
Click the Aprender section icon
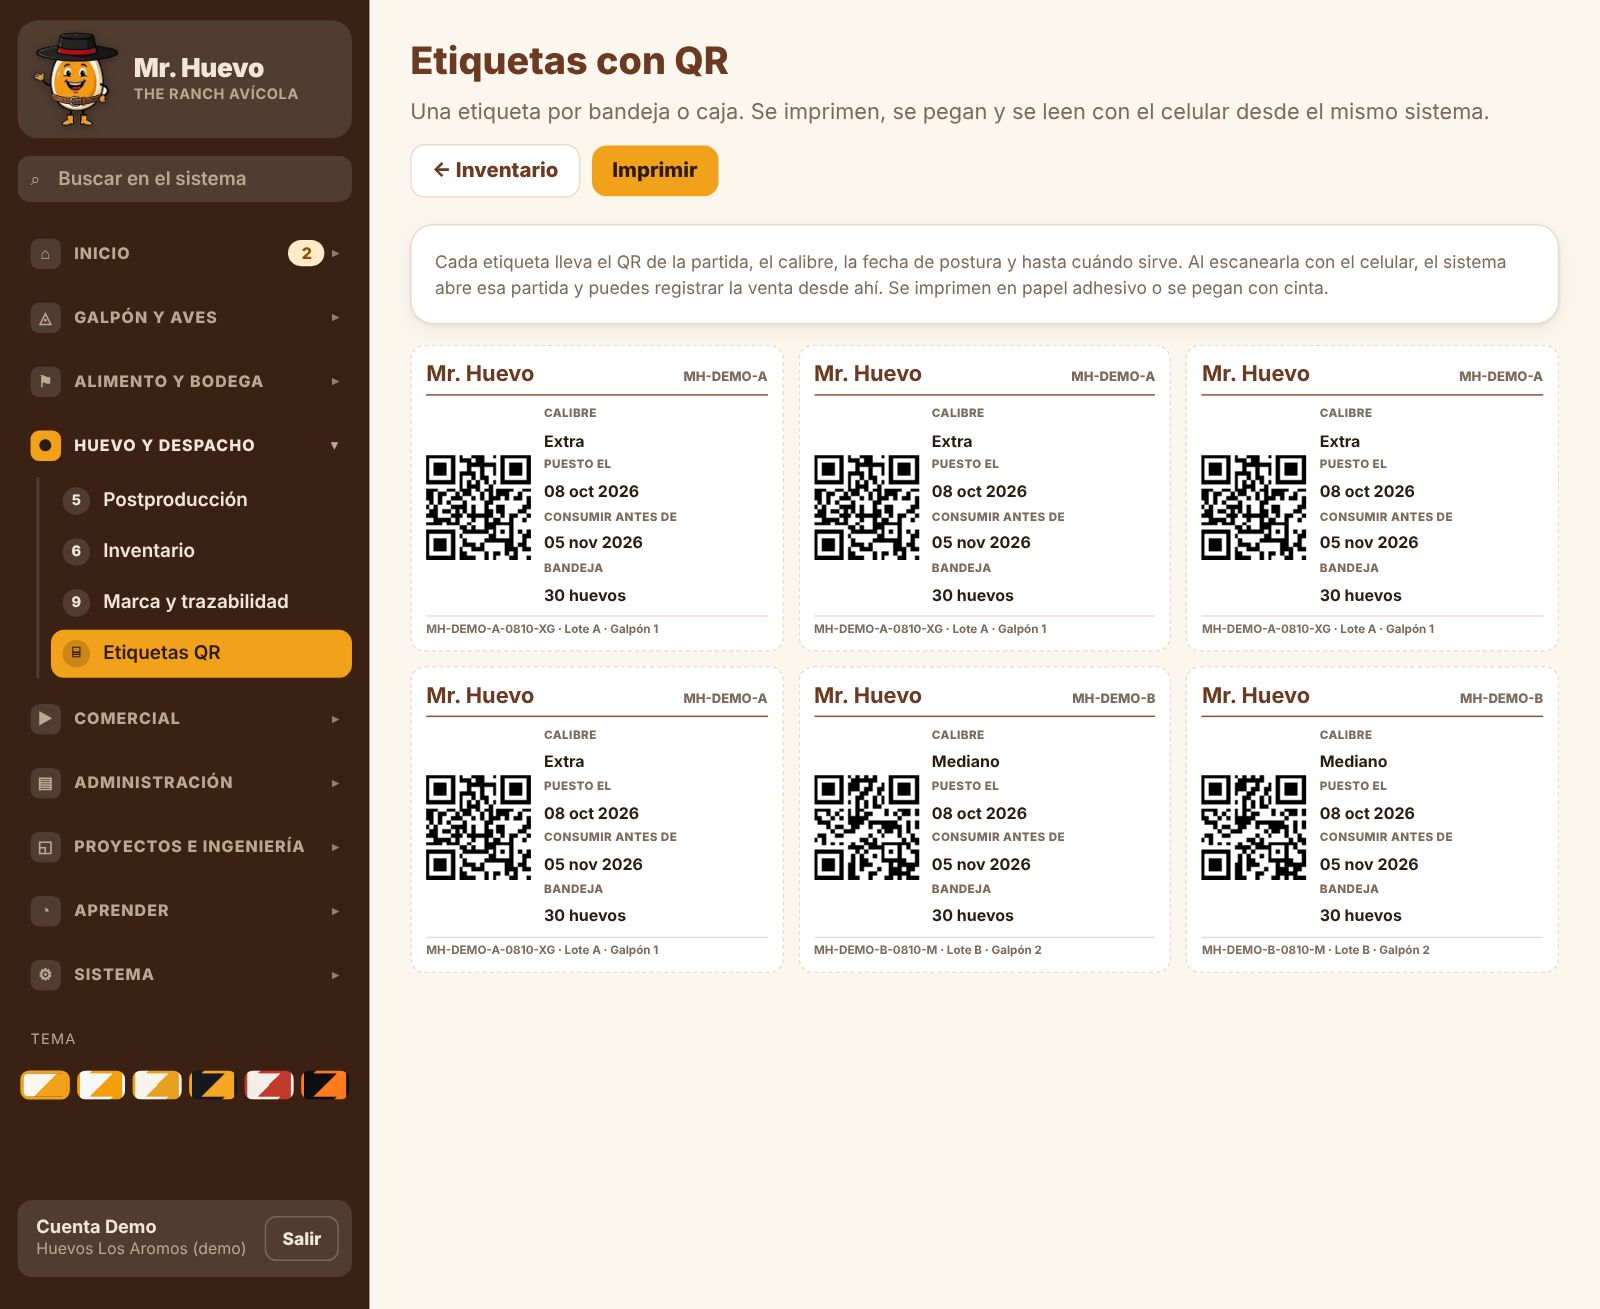[x=45, y=911]
